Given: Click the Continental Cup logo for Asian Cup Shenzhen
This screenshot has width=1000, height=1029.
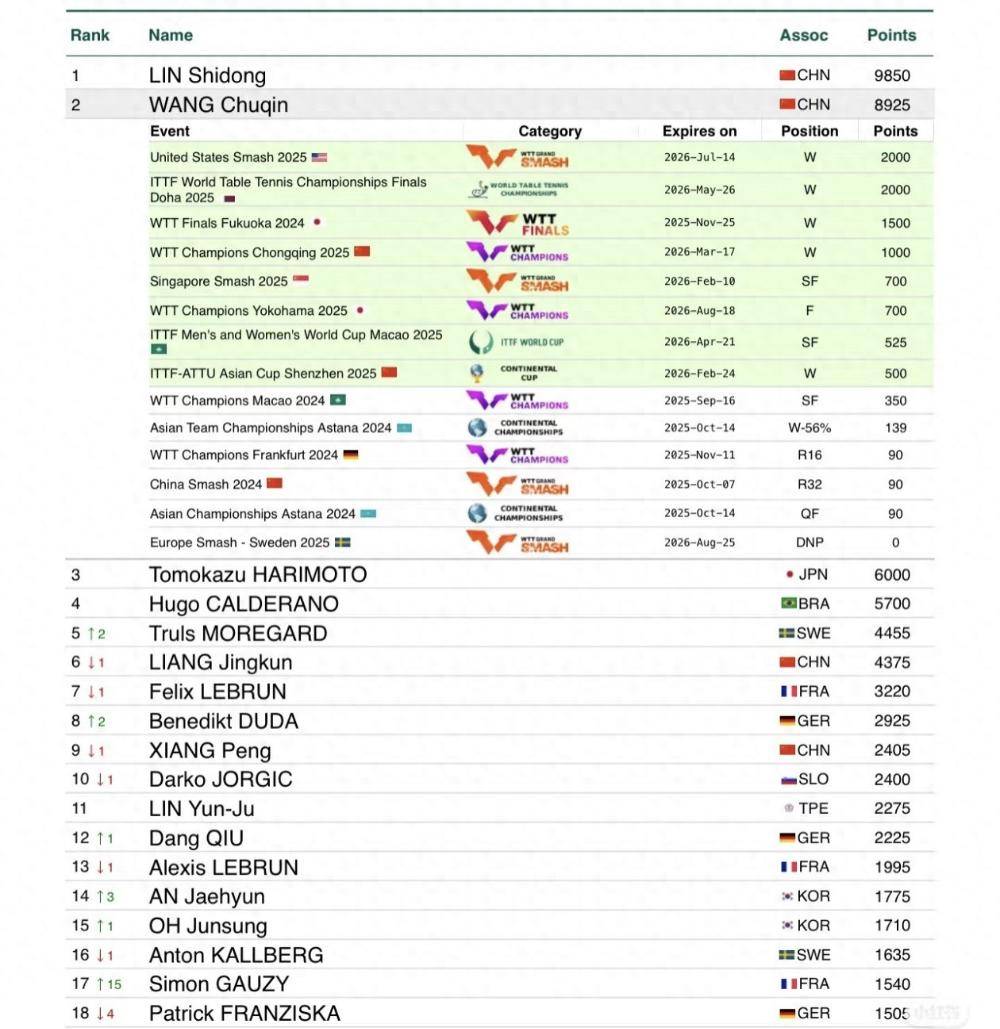Looking at the screenshot, I should 514,373.
